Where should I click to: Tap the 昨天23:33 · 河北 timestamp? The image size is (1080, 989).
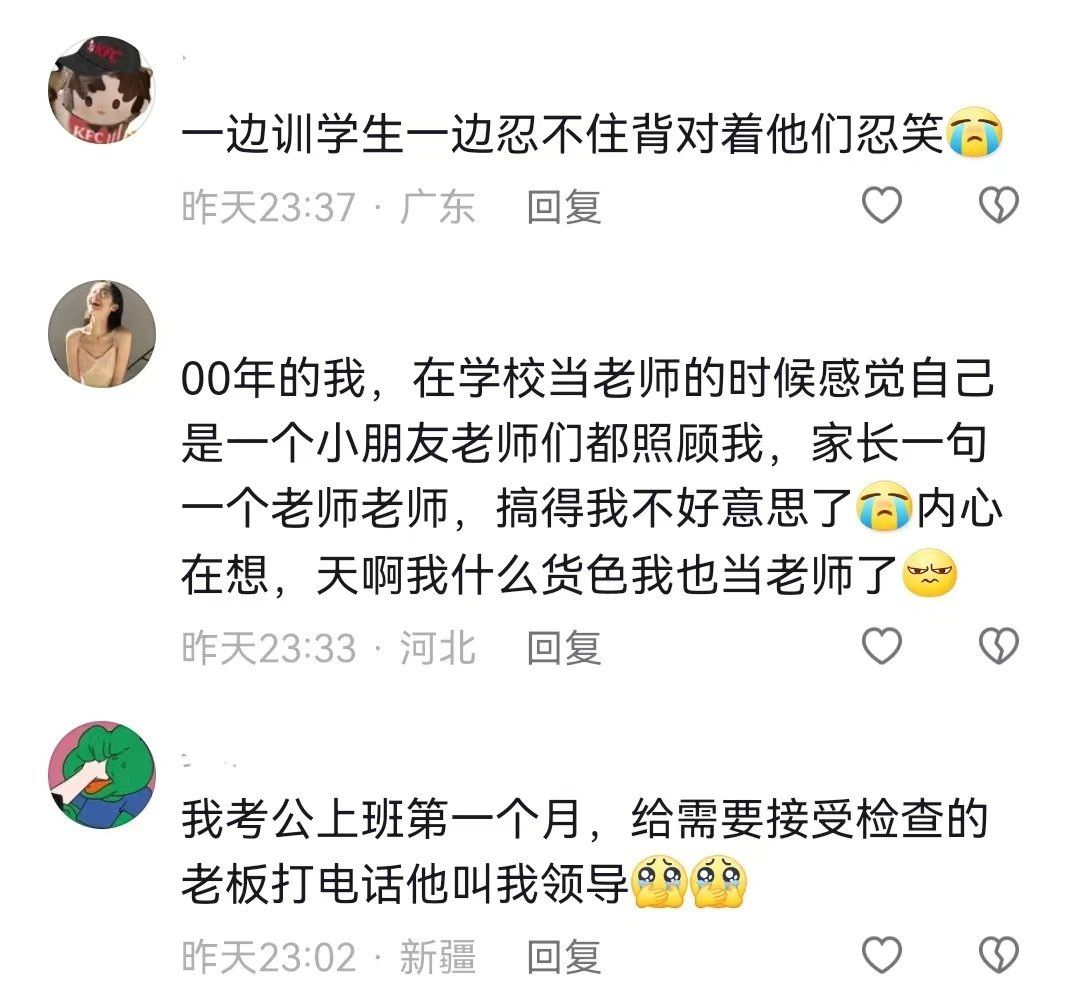tap(329, 647)
